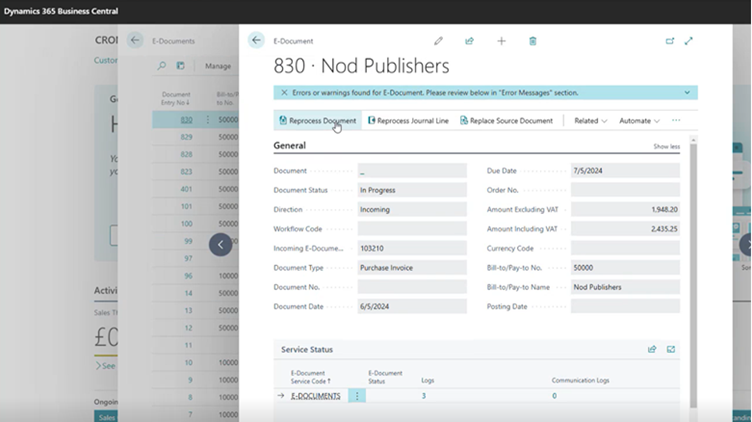The image size is (752, 422).
Task: Collapse the General section header
Action: pyautogui.click(x=289, y=145)
